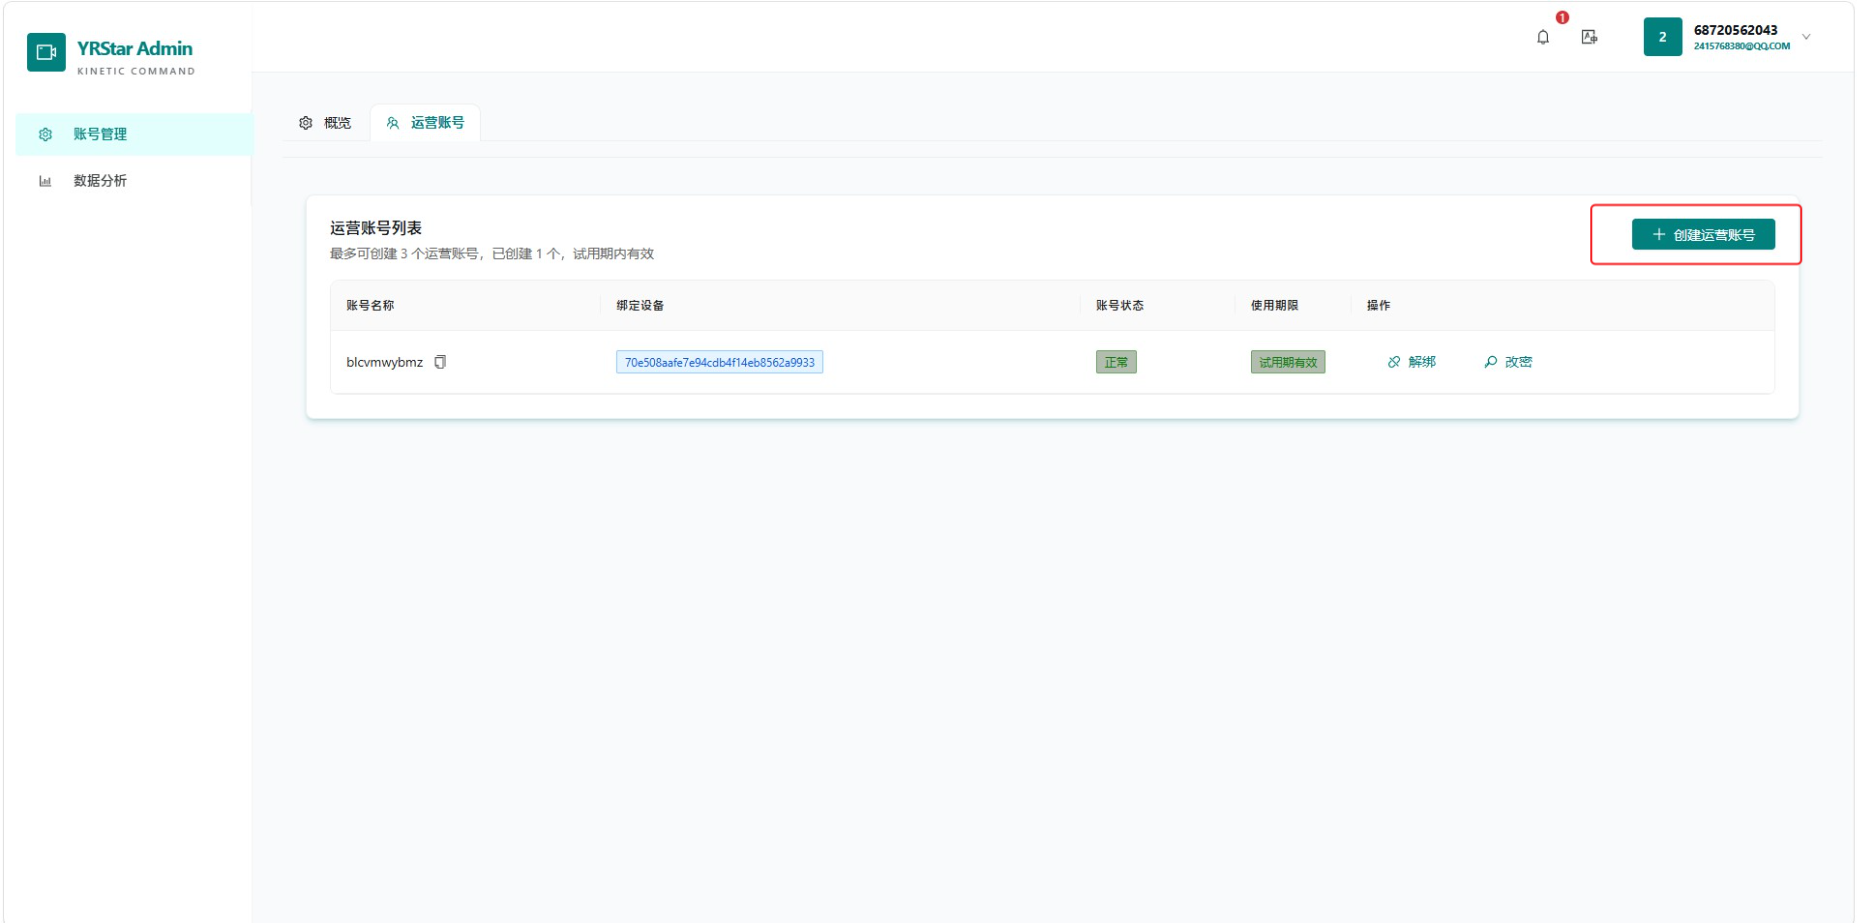Click the 试用期有效 tag
The width and height of the screenshot is (1857, 923).
[x=1288, y=362]
